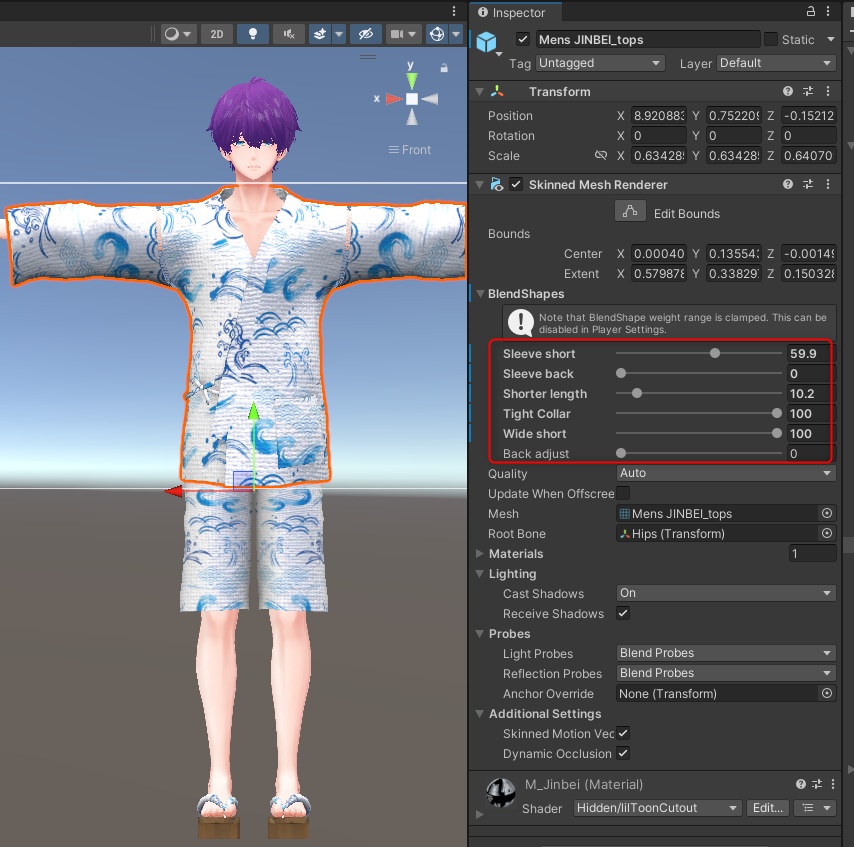Open the scene shading mode dropdown

coord(178,34)
